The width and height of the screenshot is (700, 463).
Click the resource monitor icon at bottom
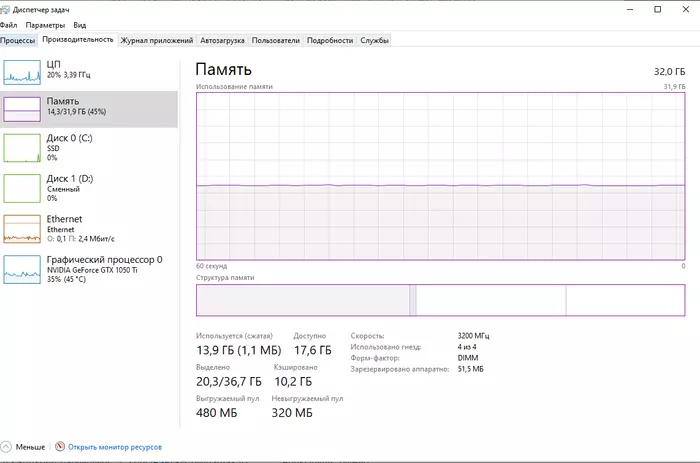pyautogui.click(x=60, y=447)
